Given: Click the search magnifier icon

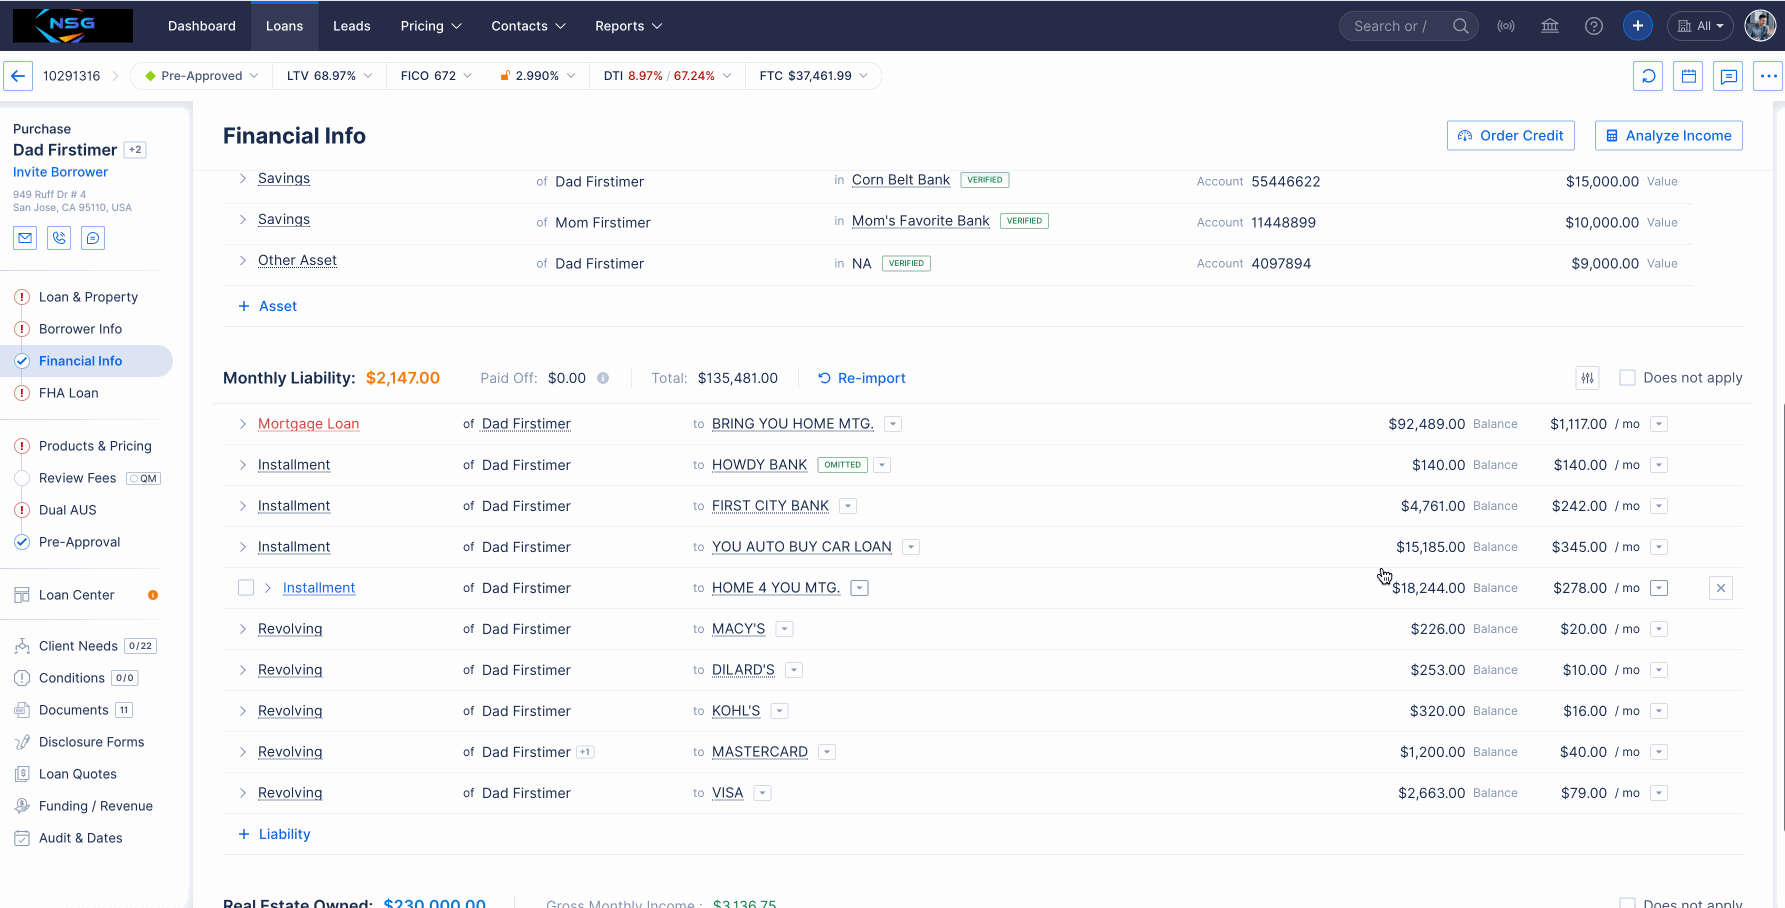Looking at the screenshot, I should pos(1460,26).
